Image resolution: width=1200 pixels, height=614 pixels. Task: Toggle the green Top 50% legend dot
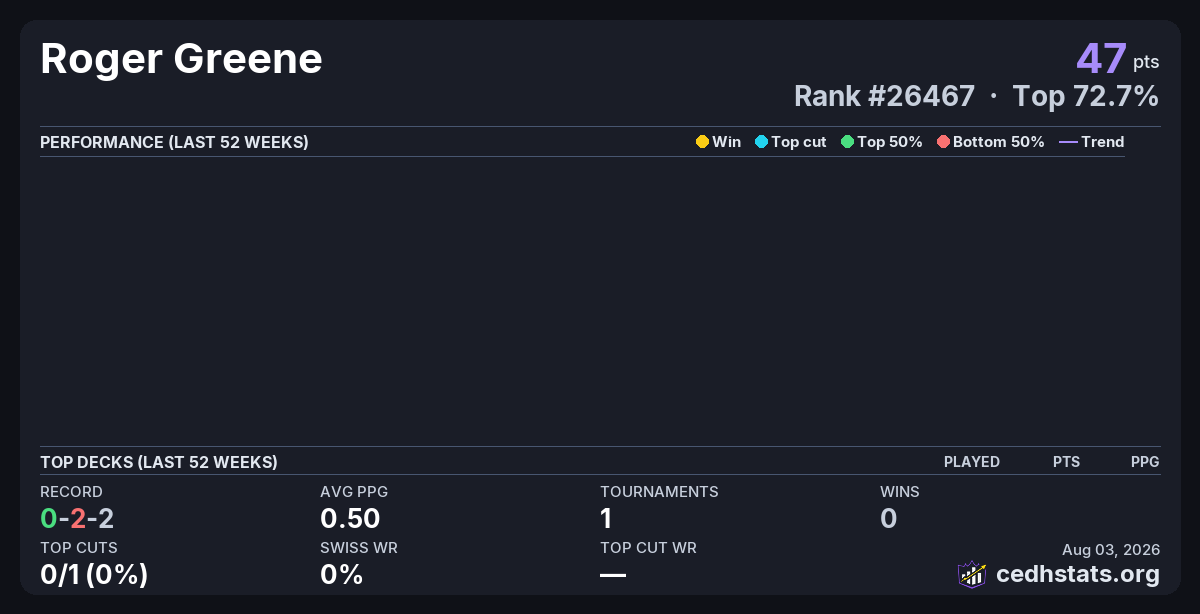[x=847, y=142]
